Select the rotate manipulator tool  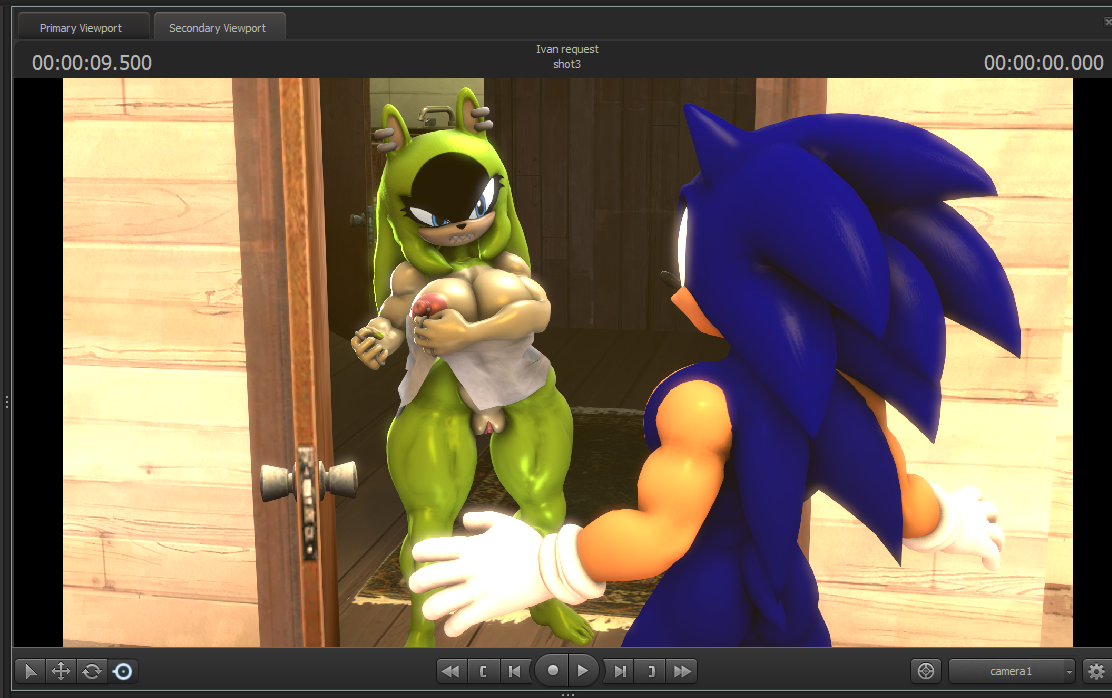[91, 671]
